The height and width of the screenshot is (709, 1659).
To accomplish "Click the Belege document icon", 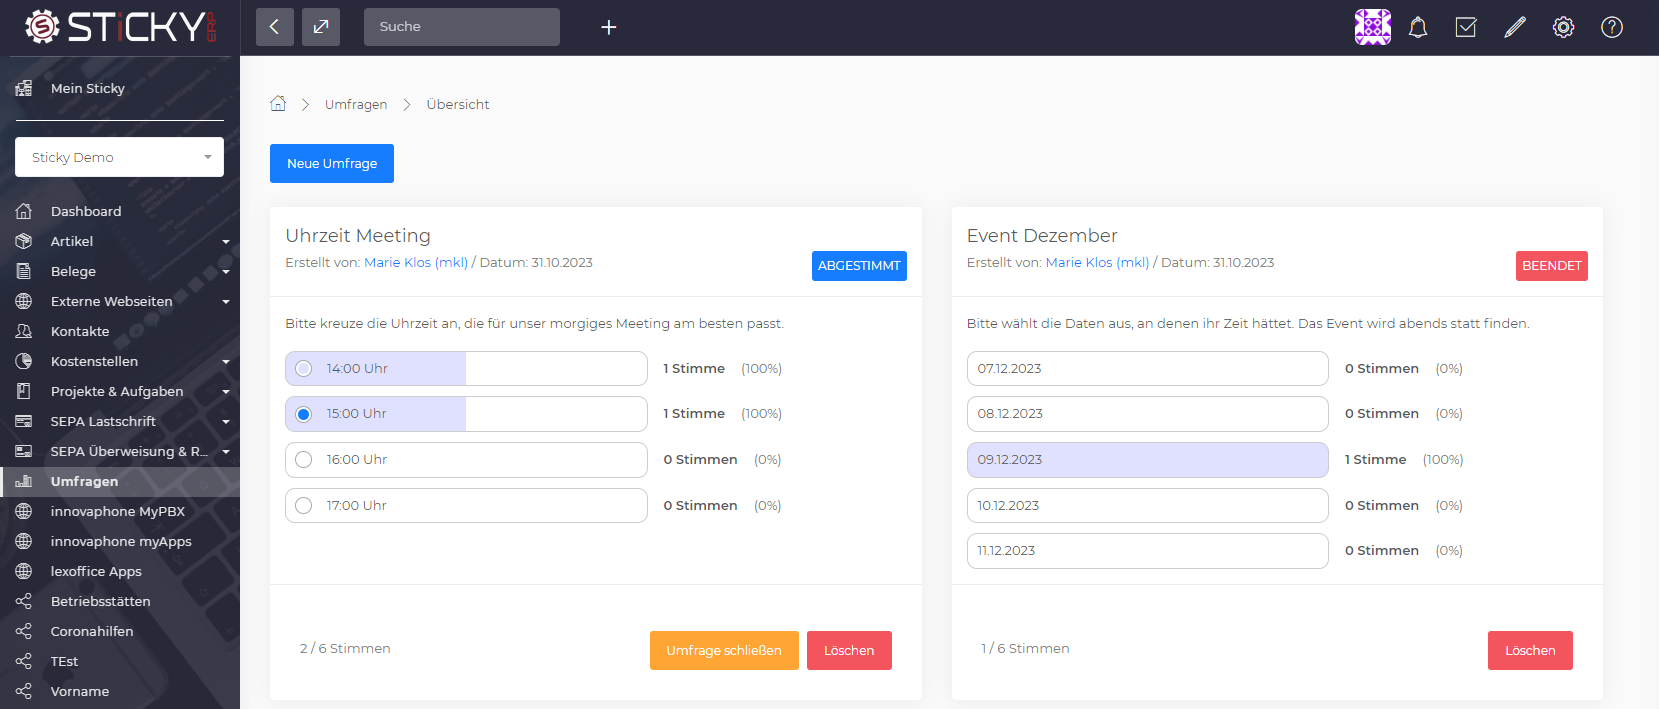I will pyautogui.click(x=24, y=271).
